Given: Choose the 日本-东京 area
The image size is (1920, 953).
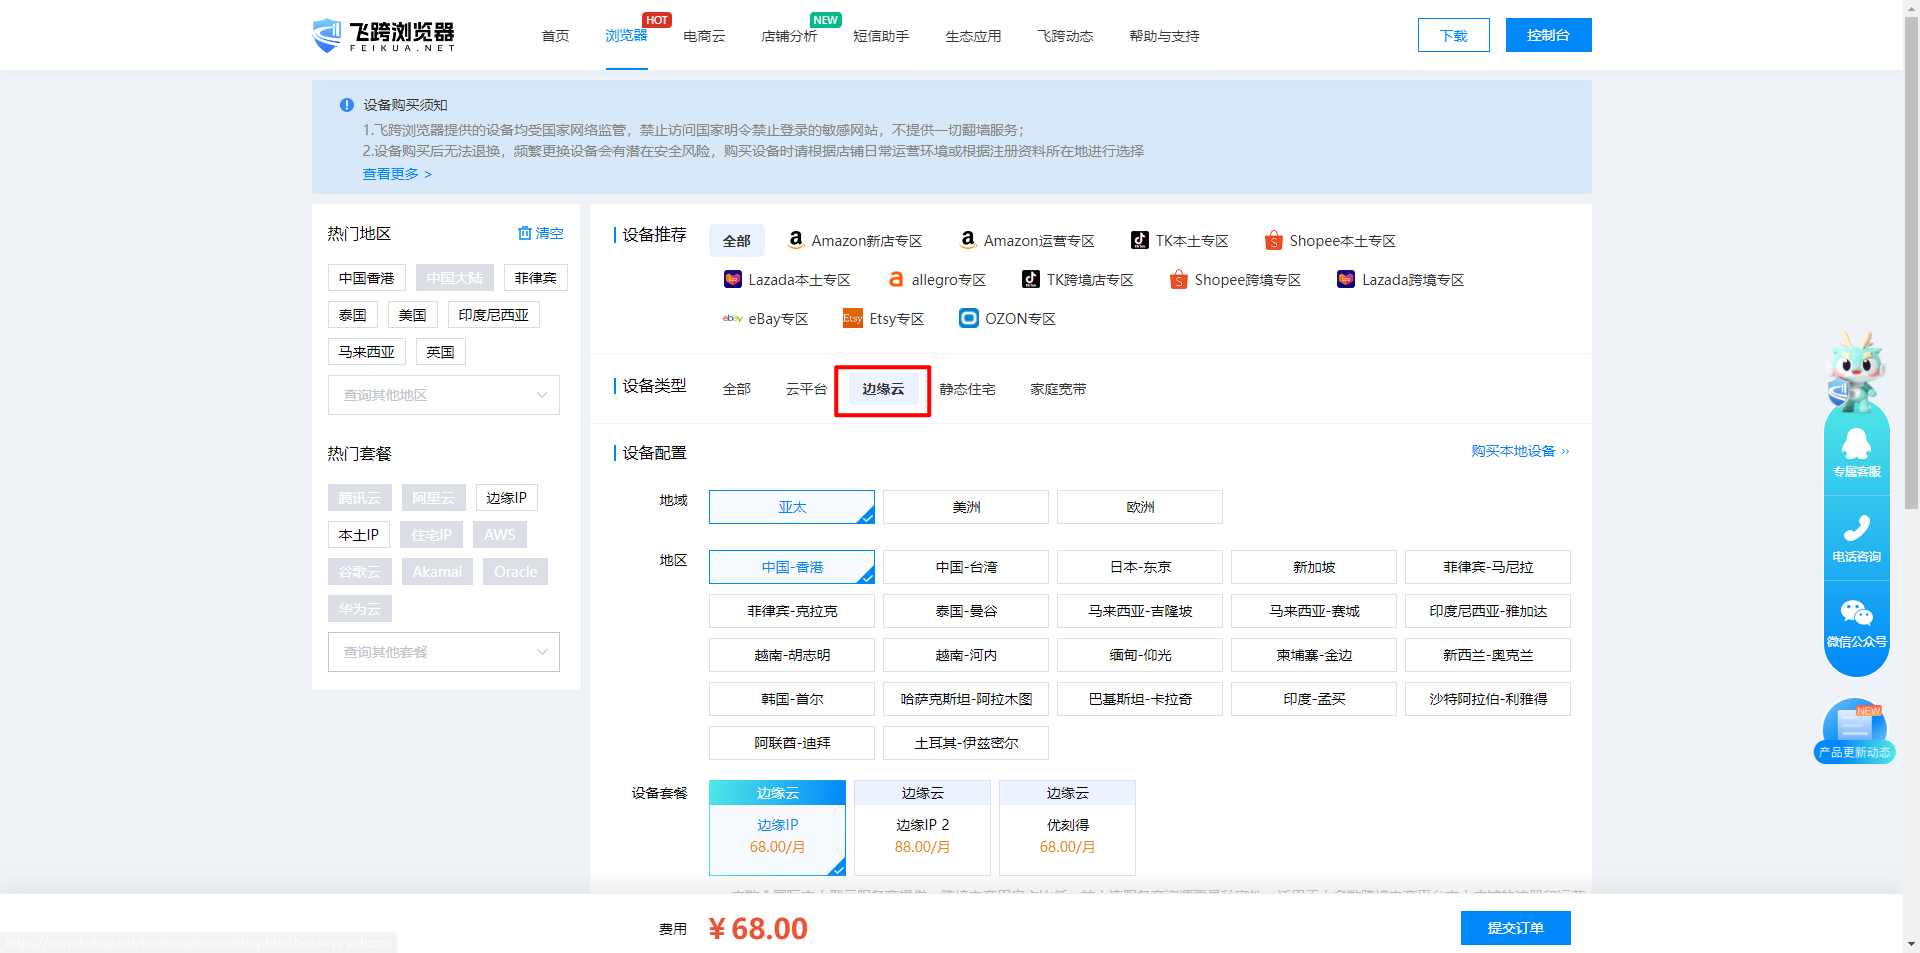Looking at the screenshot, I should [x=1140, y=567].
